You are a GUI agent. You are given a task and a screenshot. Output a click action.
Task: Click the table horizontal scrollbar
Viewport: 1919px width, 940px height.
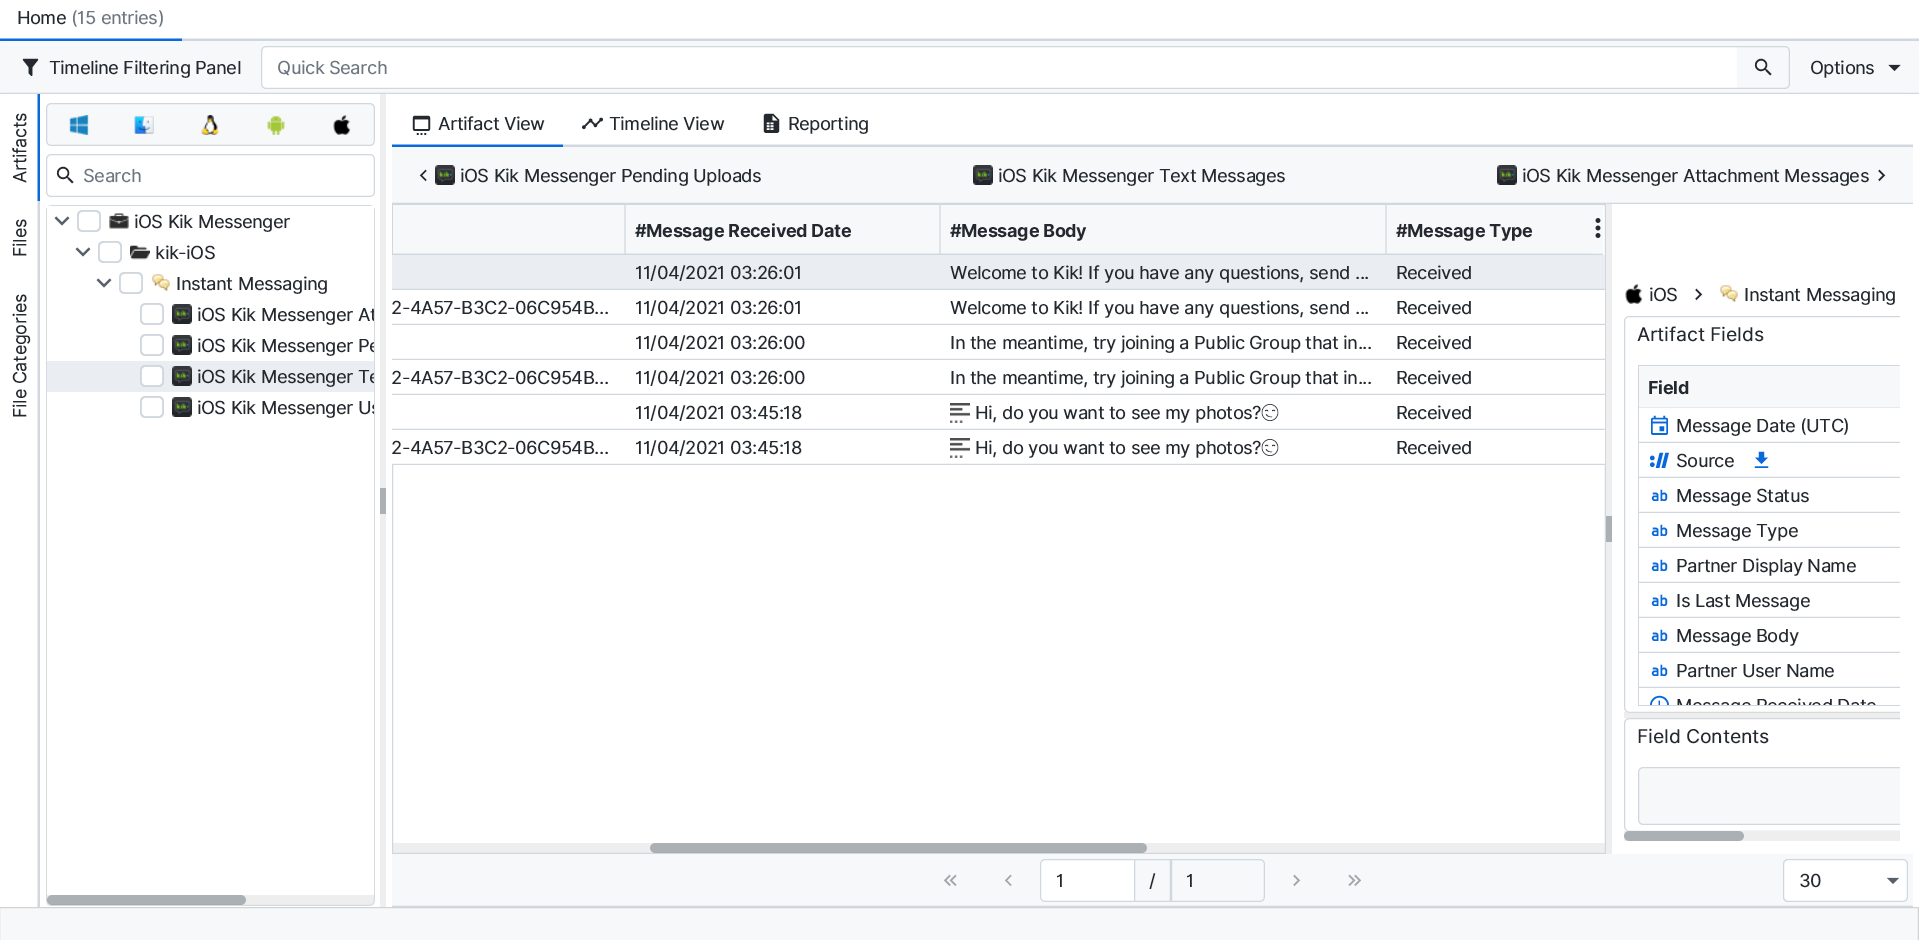[898, 848]
